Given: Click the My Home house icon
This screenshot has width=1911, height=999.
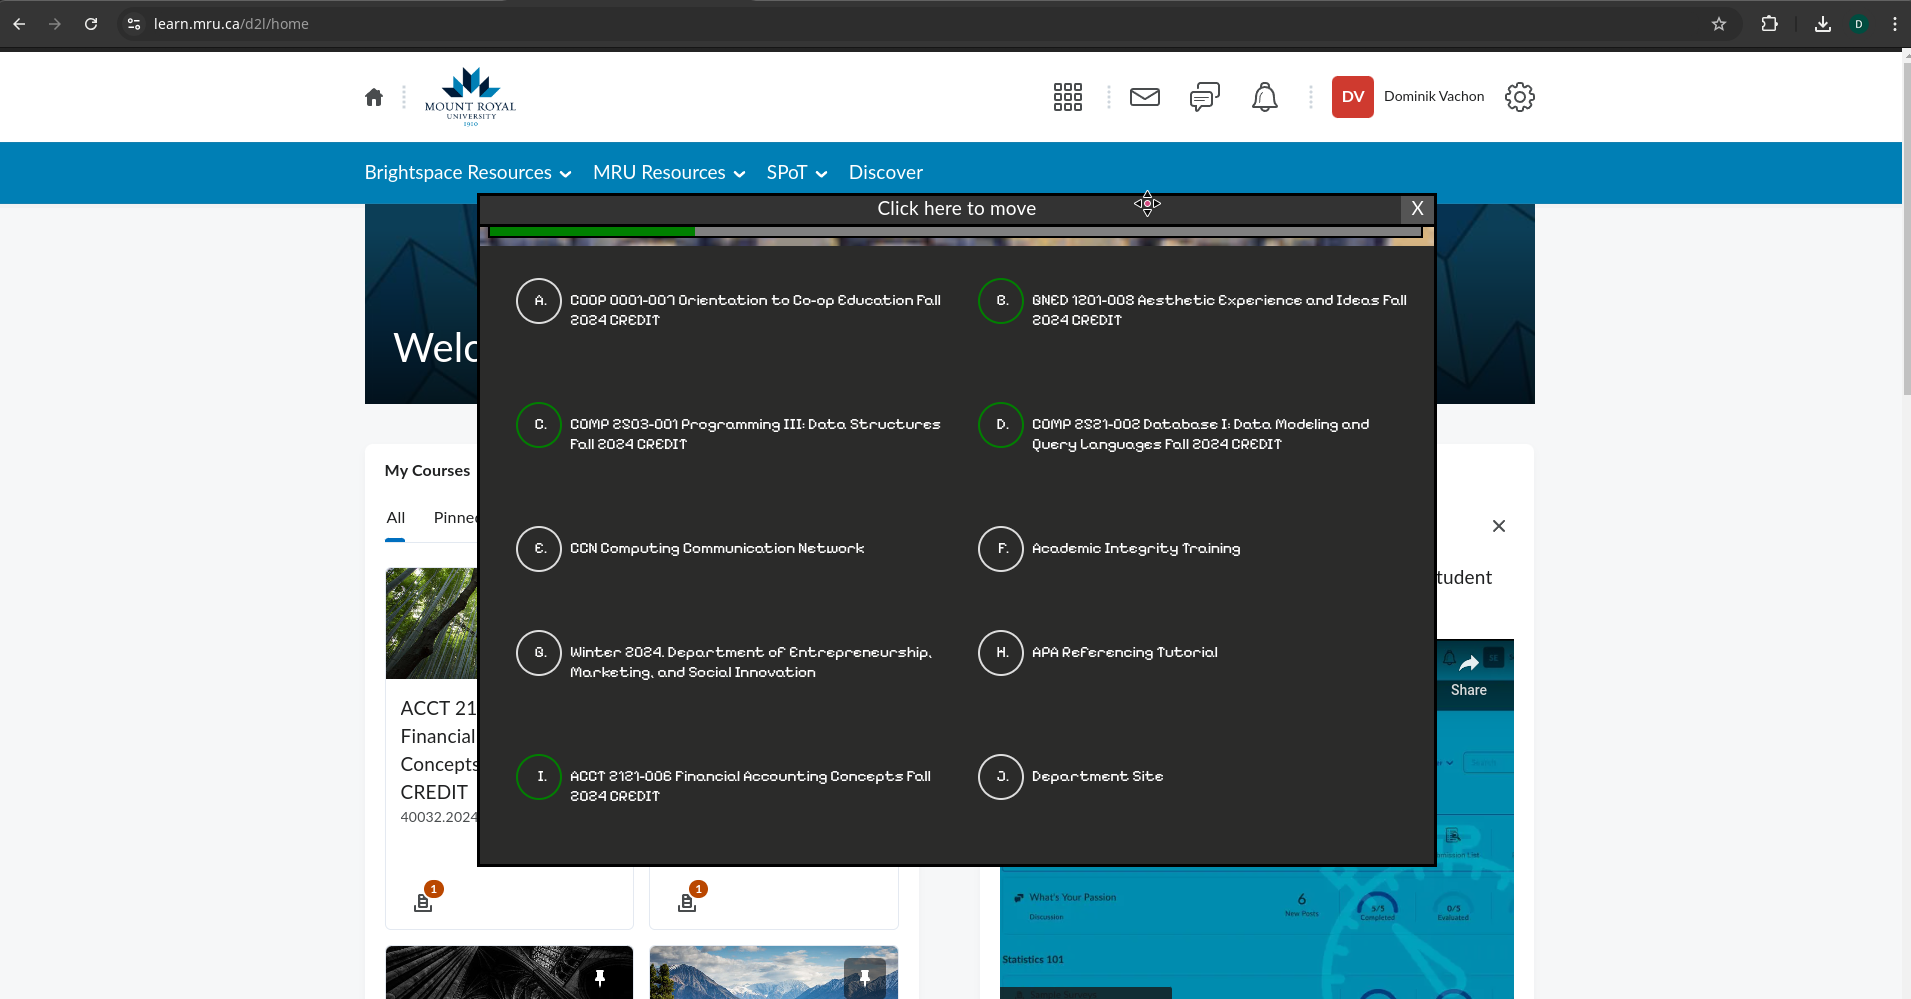Looking at the screenshot, I should point(374,97).
